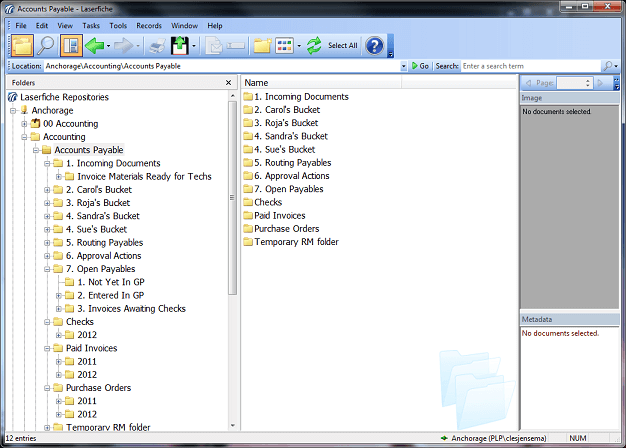The height and width of the screenshot is (448, 626).
Task: Open the Paid Invoices folder in list
Action: point(274,215)
